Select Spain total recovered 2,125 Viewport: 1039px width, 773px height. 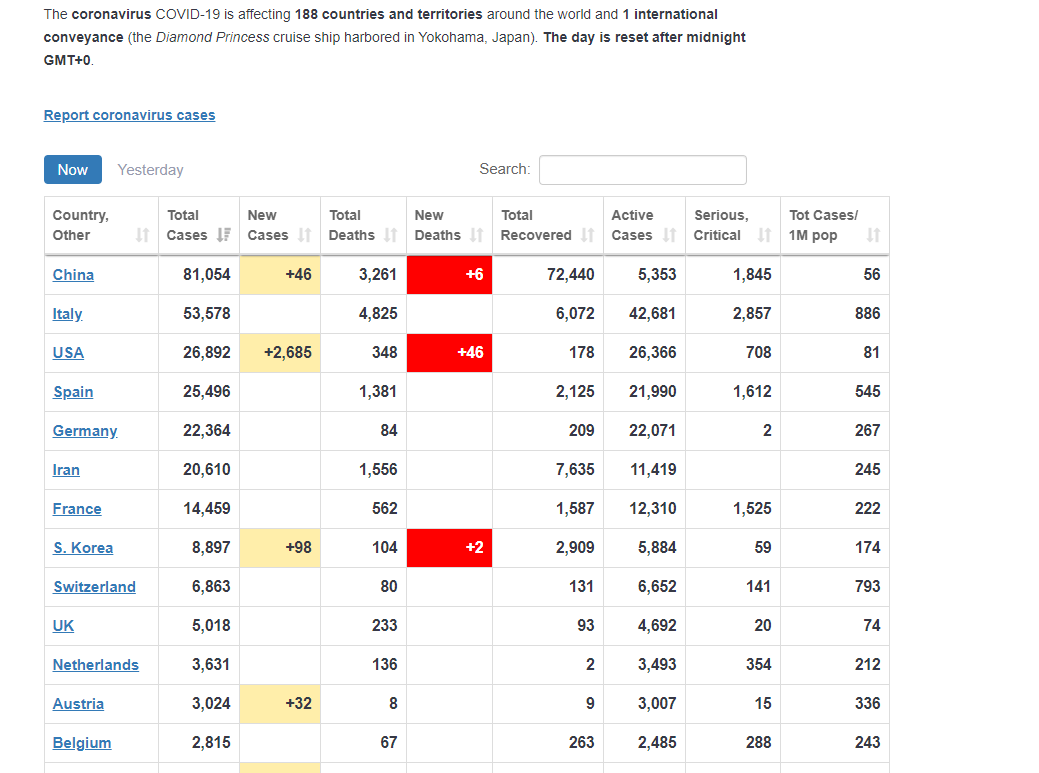tap(575, 392)
